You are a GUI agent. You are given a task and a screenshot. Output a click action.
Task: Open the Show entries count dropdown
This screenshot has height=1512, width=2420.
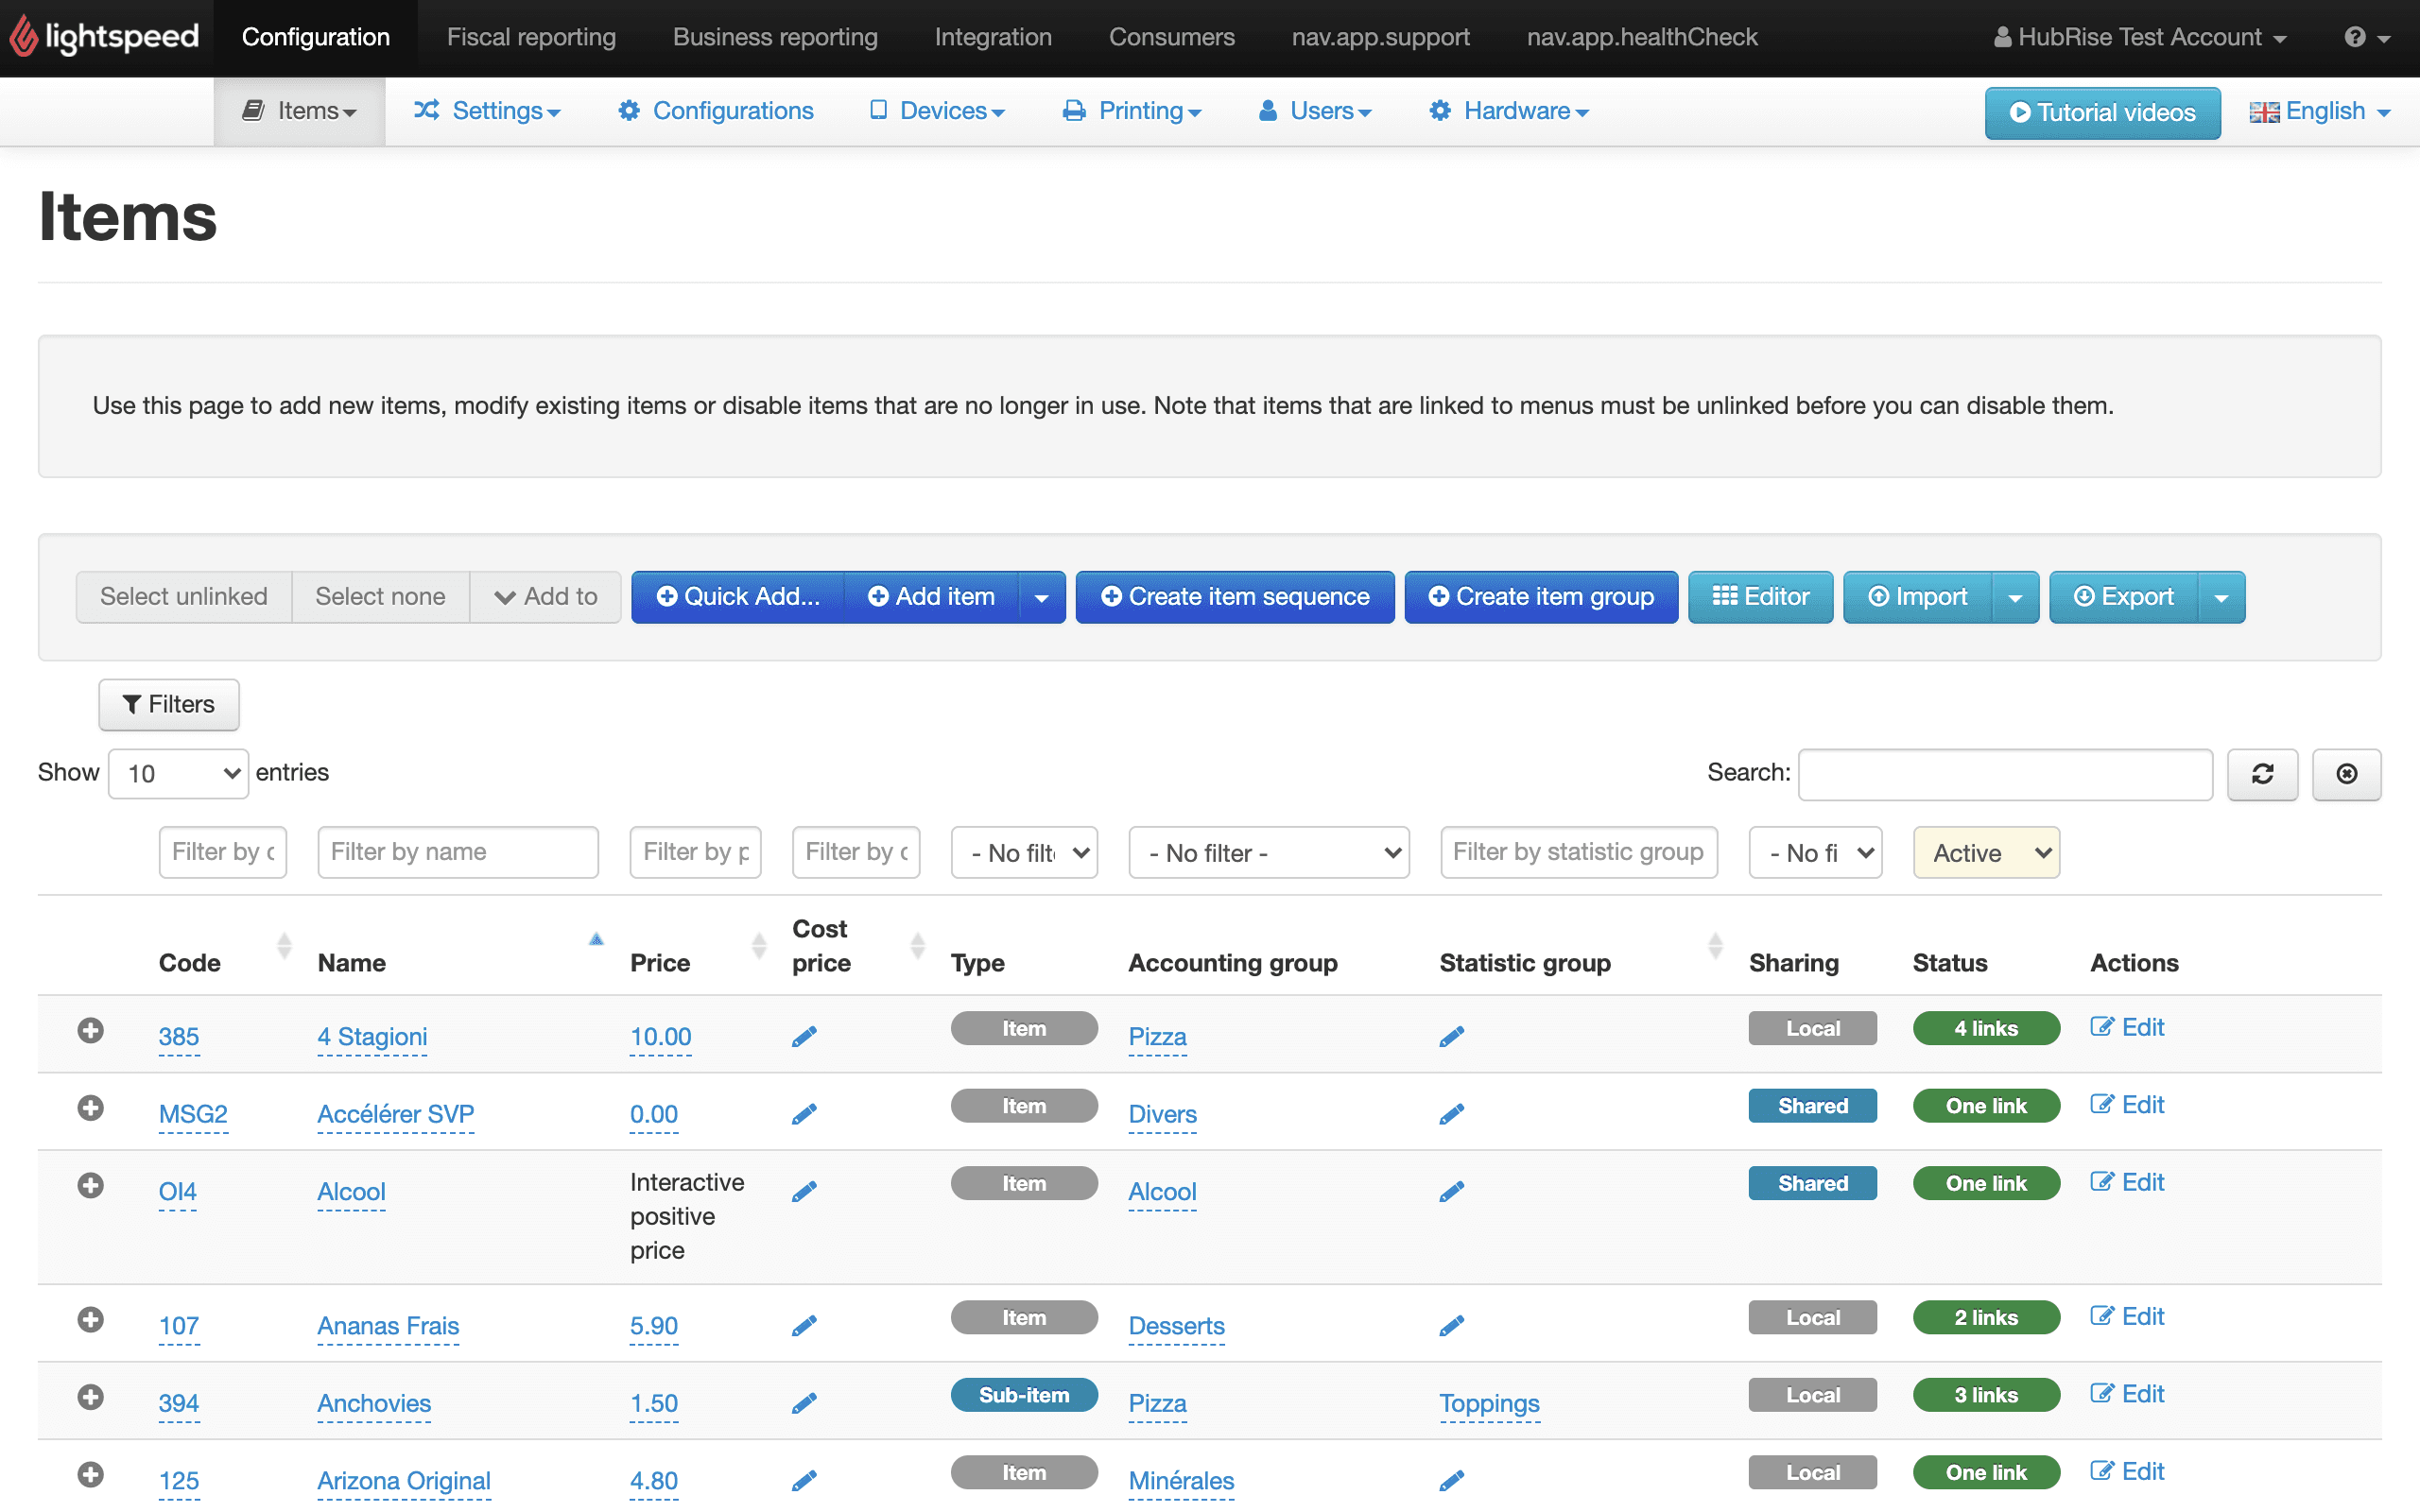(178, 774)
